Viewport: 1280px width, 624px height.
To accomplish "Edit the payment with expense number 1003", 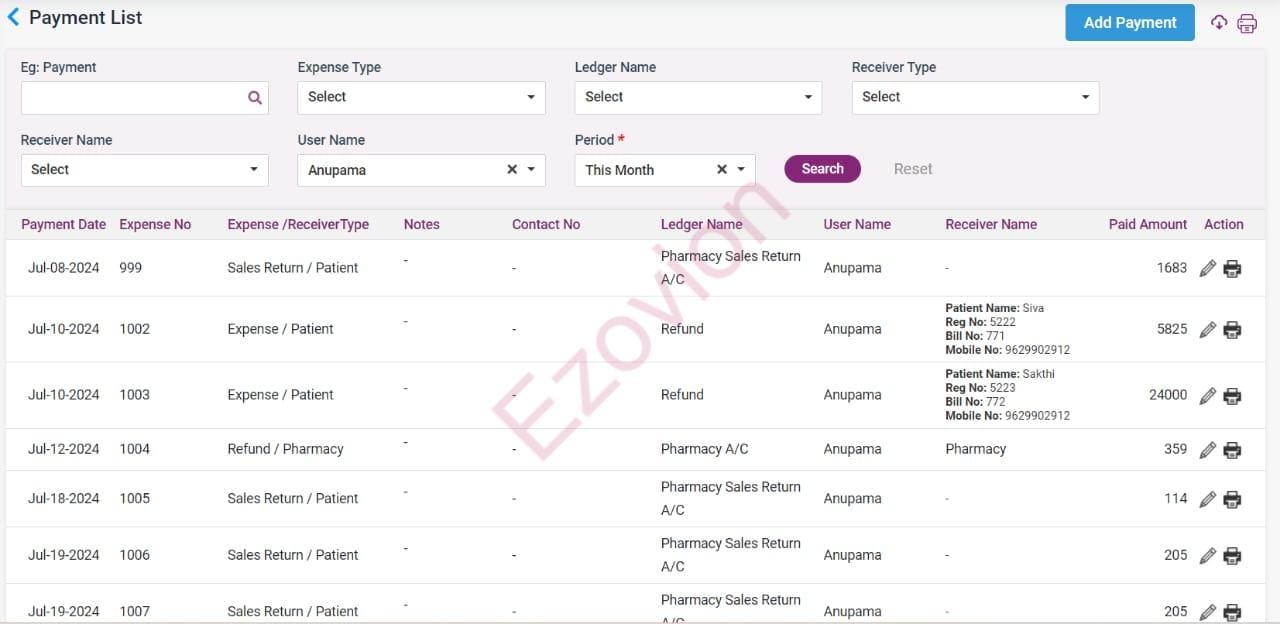I will tap(1208, 395).
